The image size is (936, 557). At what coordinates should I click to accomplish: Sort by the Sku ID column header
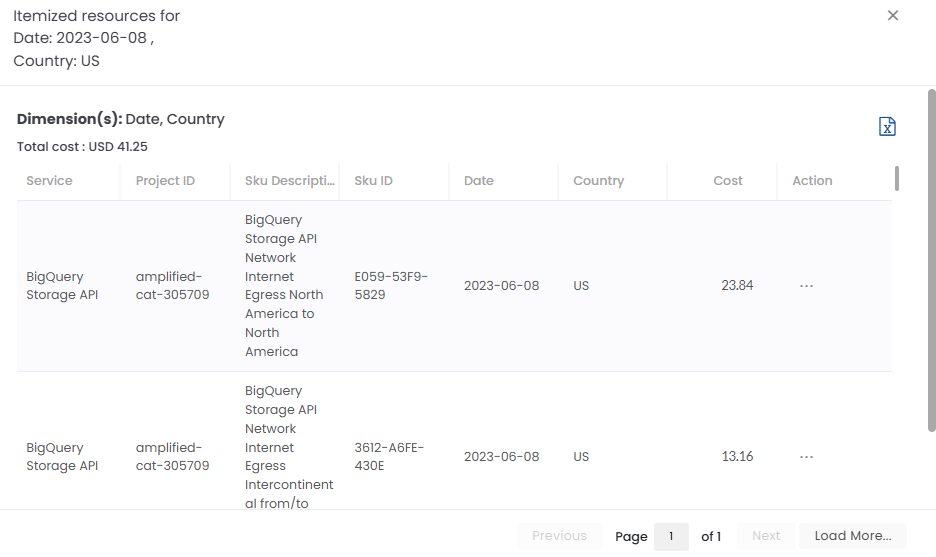tap(373, 181)
